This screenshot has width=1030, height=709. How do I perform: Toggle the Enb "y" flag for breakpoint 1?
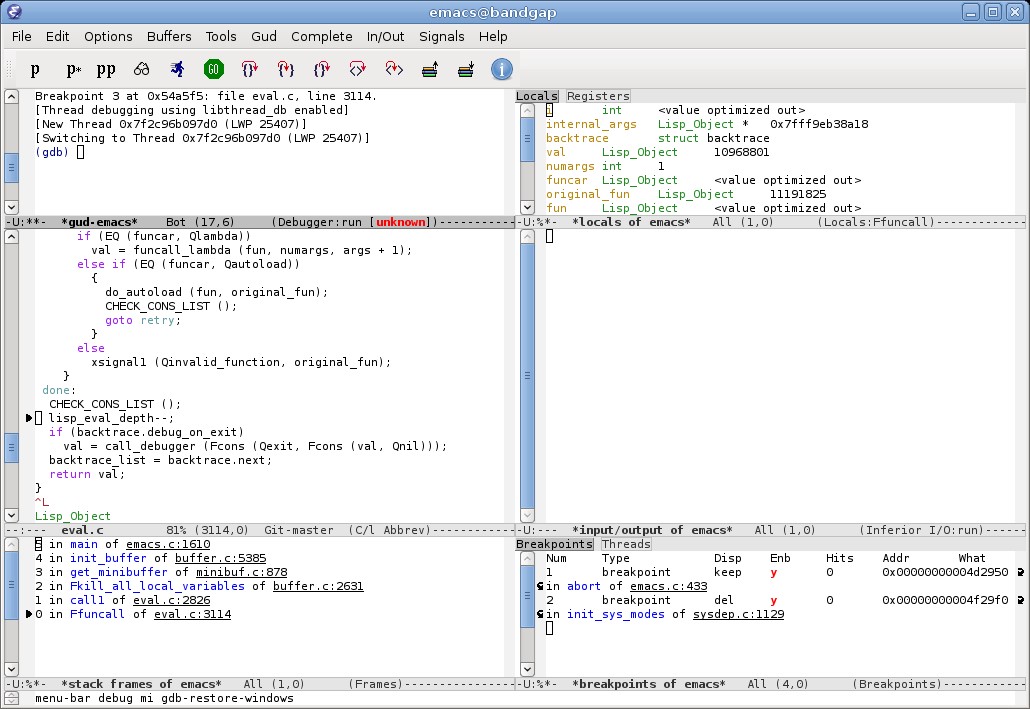773,572
